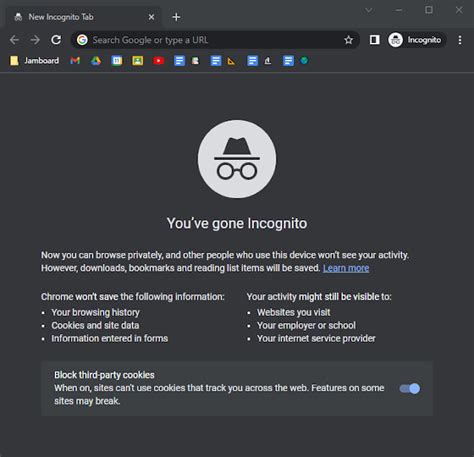This screenshot has width=474, height=457.
Task: Reload the current page
Action: (56, 40)
